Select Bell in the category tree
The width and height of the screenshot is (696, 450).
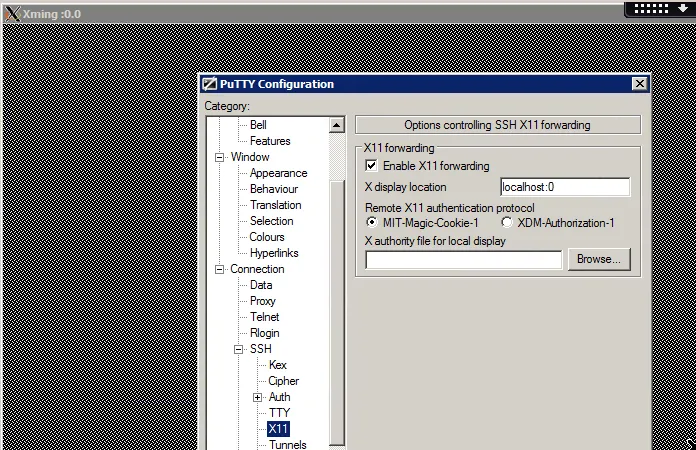coord(258,125)
